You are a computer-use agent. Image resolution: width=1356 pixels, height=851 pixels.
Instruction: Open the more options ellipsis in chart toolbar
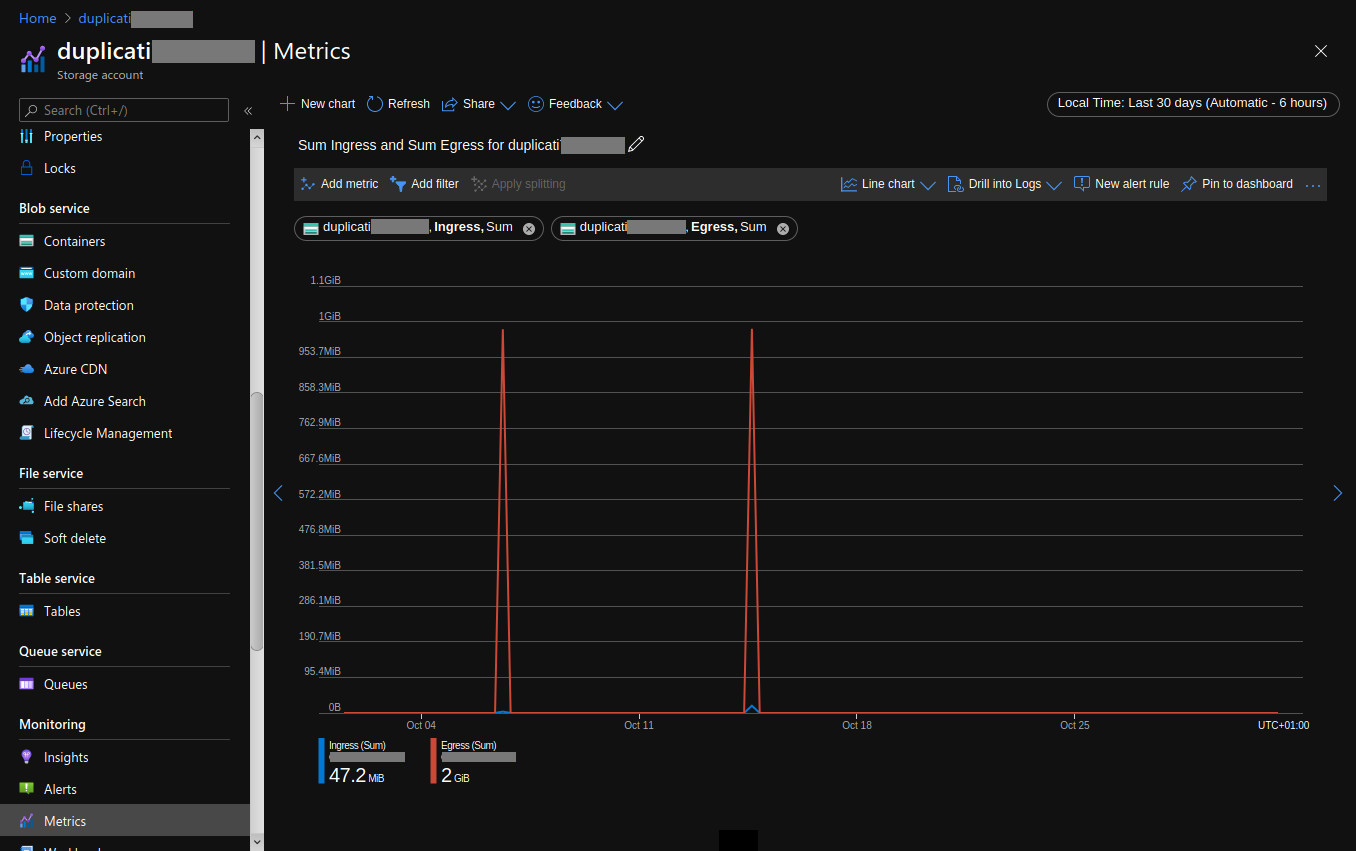click(x=1313, y=185)
